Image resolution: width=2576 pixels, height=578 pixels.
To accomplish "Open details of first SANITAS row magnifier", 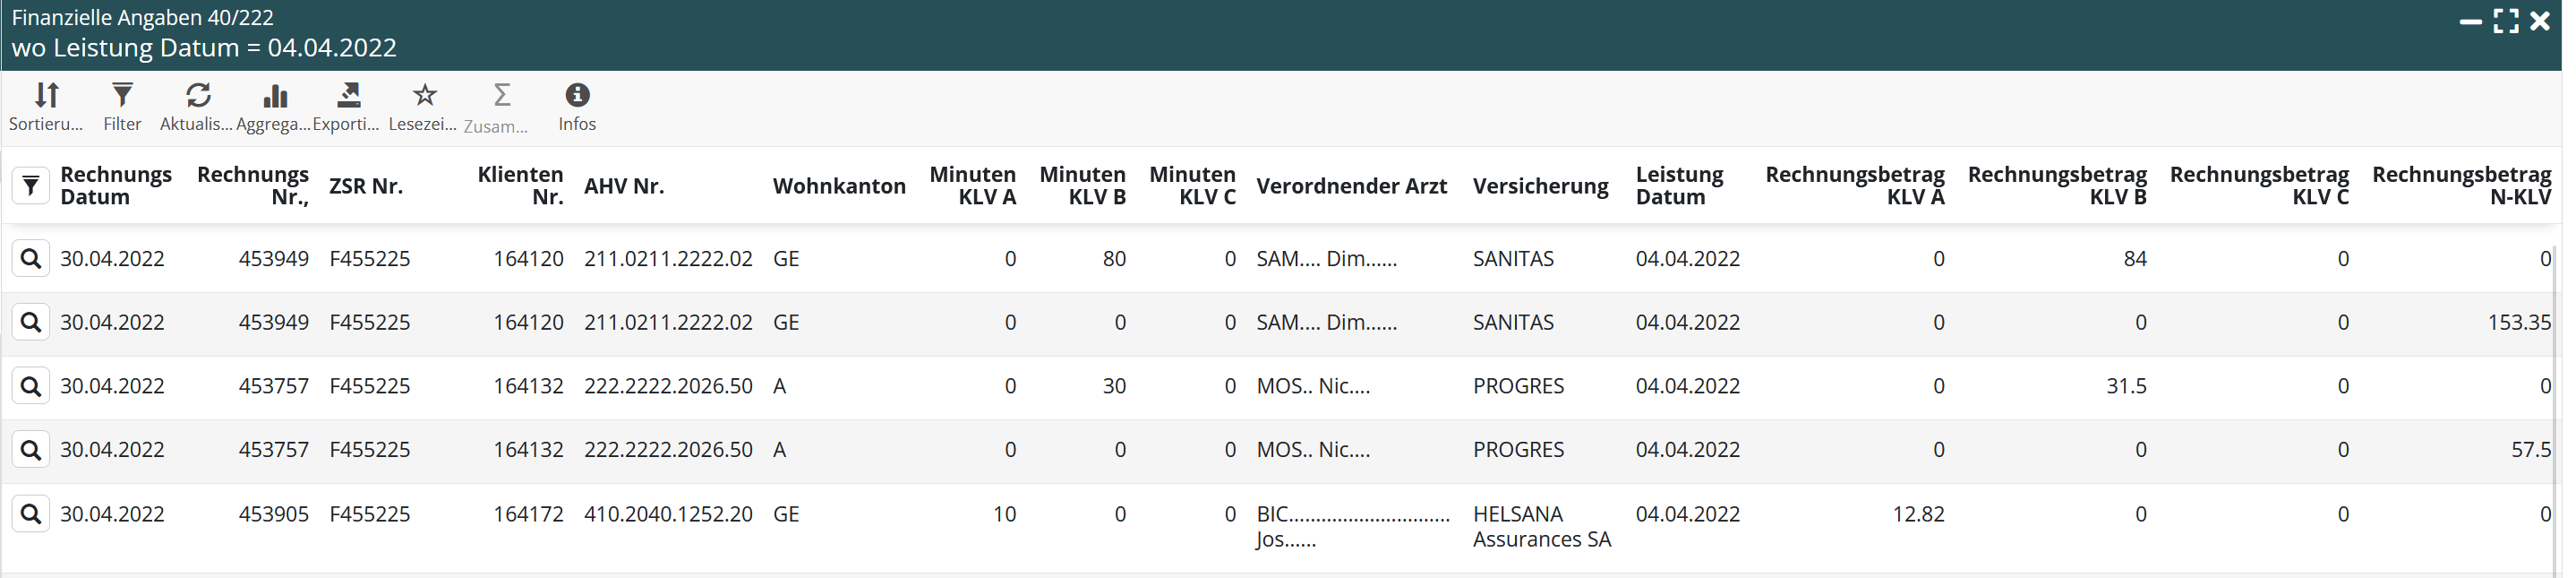I will coord(31,259).
